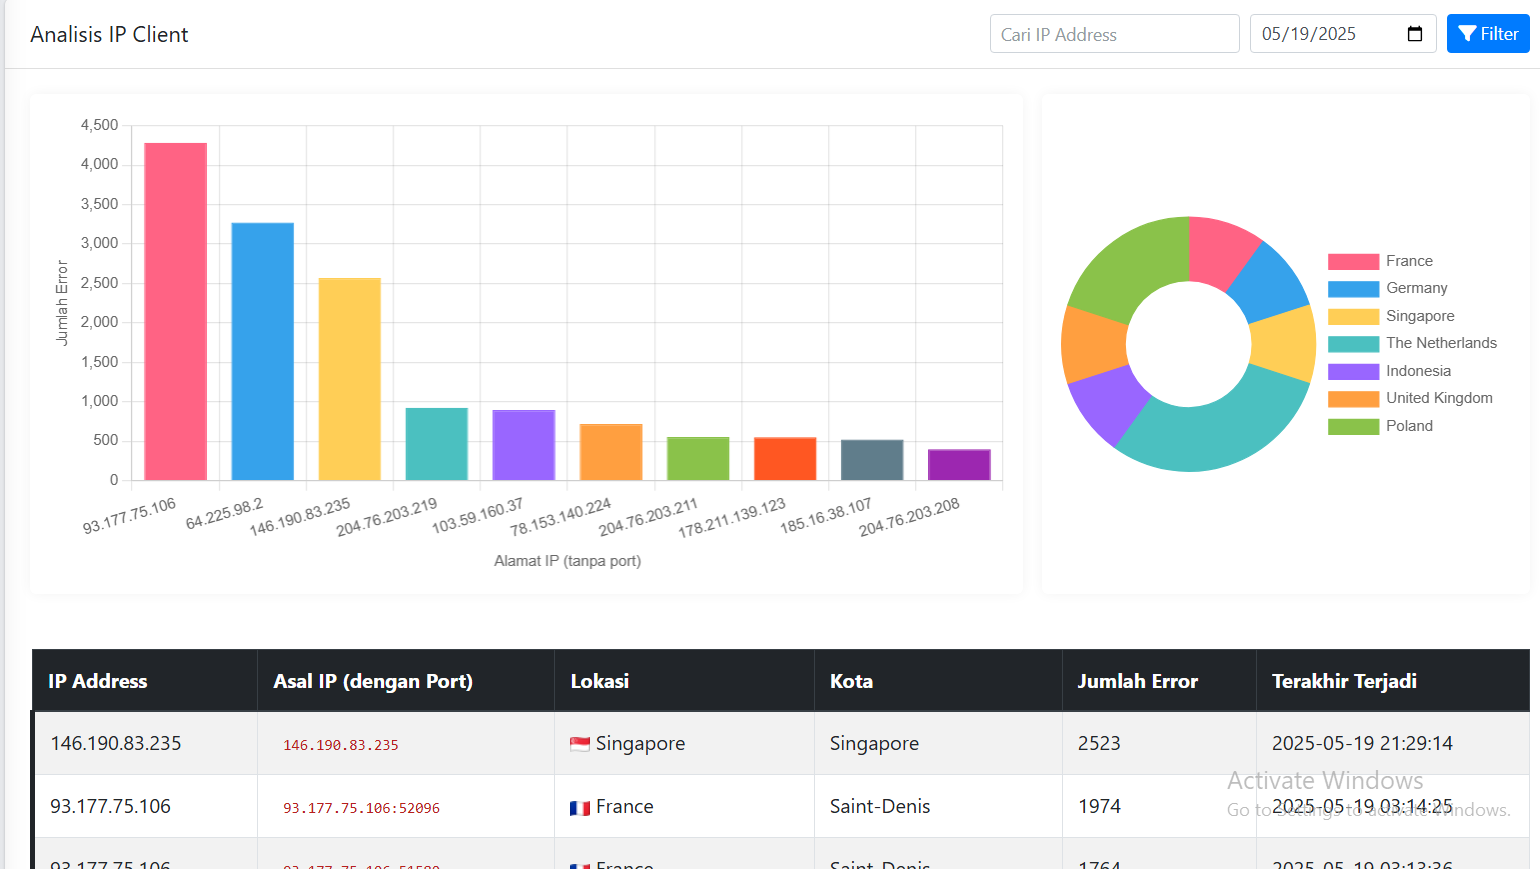Click the blue Filter button

point(1487,34)
